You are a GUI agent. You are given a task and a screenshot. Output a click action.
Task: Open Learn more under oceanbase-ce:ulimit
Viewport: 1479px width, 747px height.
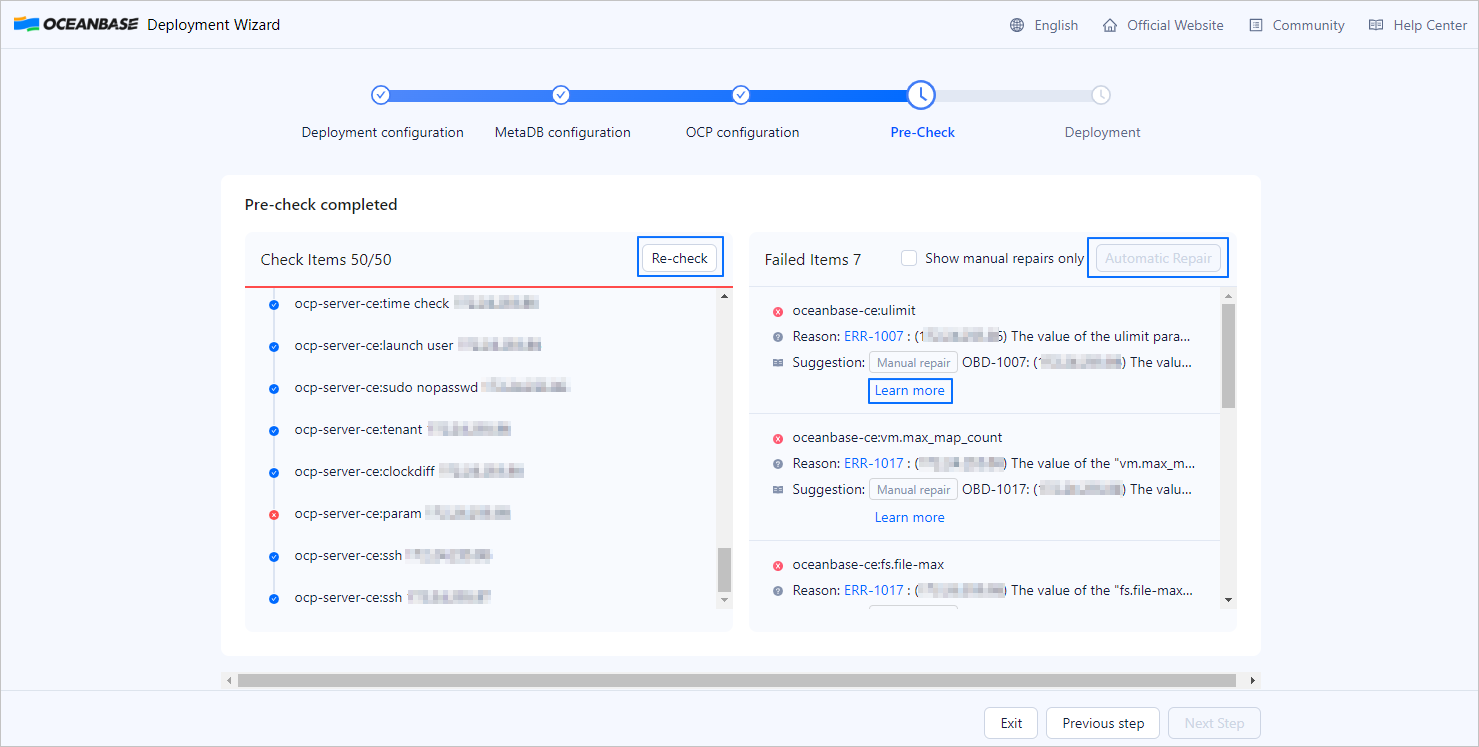tap(909, 391)
